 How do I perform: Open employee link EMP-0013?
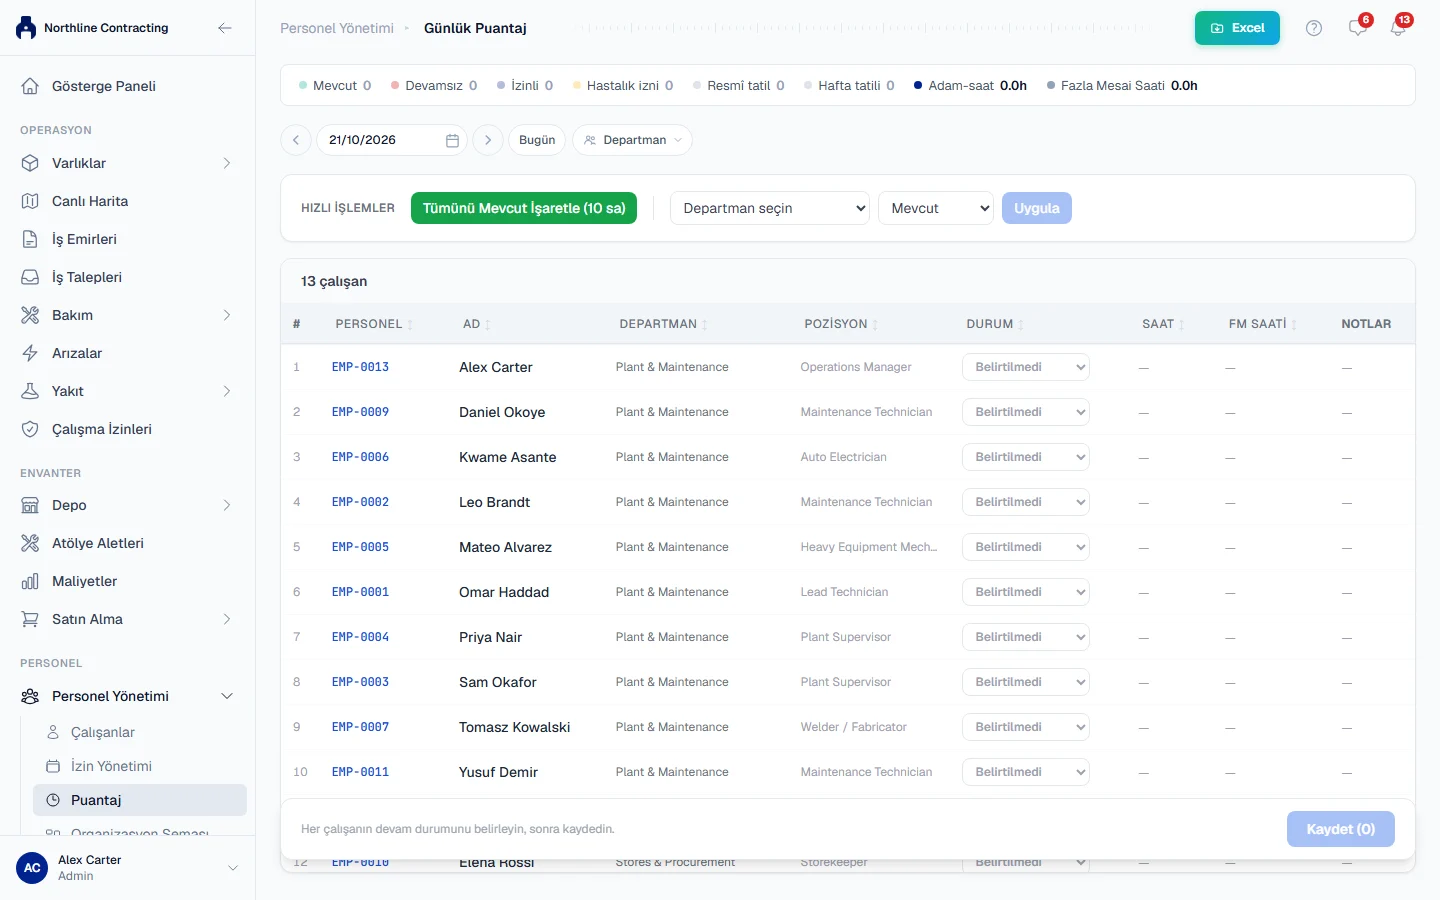(x=360, y=367)
